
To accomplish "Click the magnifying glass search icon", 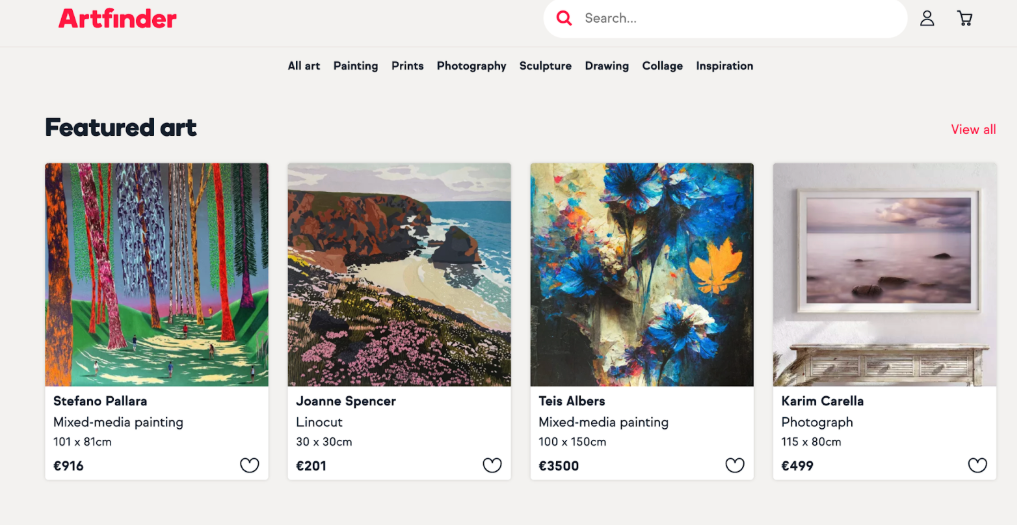I will coord(565,18).
